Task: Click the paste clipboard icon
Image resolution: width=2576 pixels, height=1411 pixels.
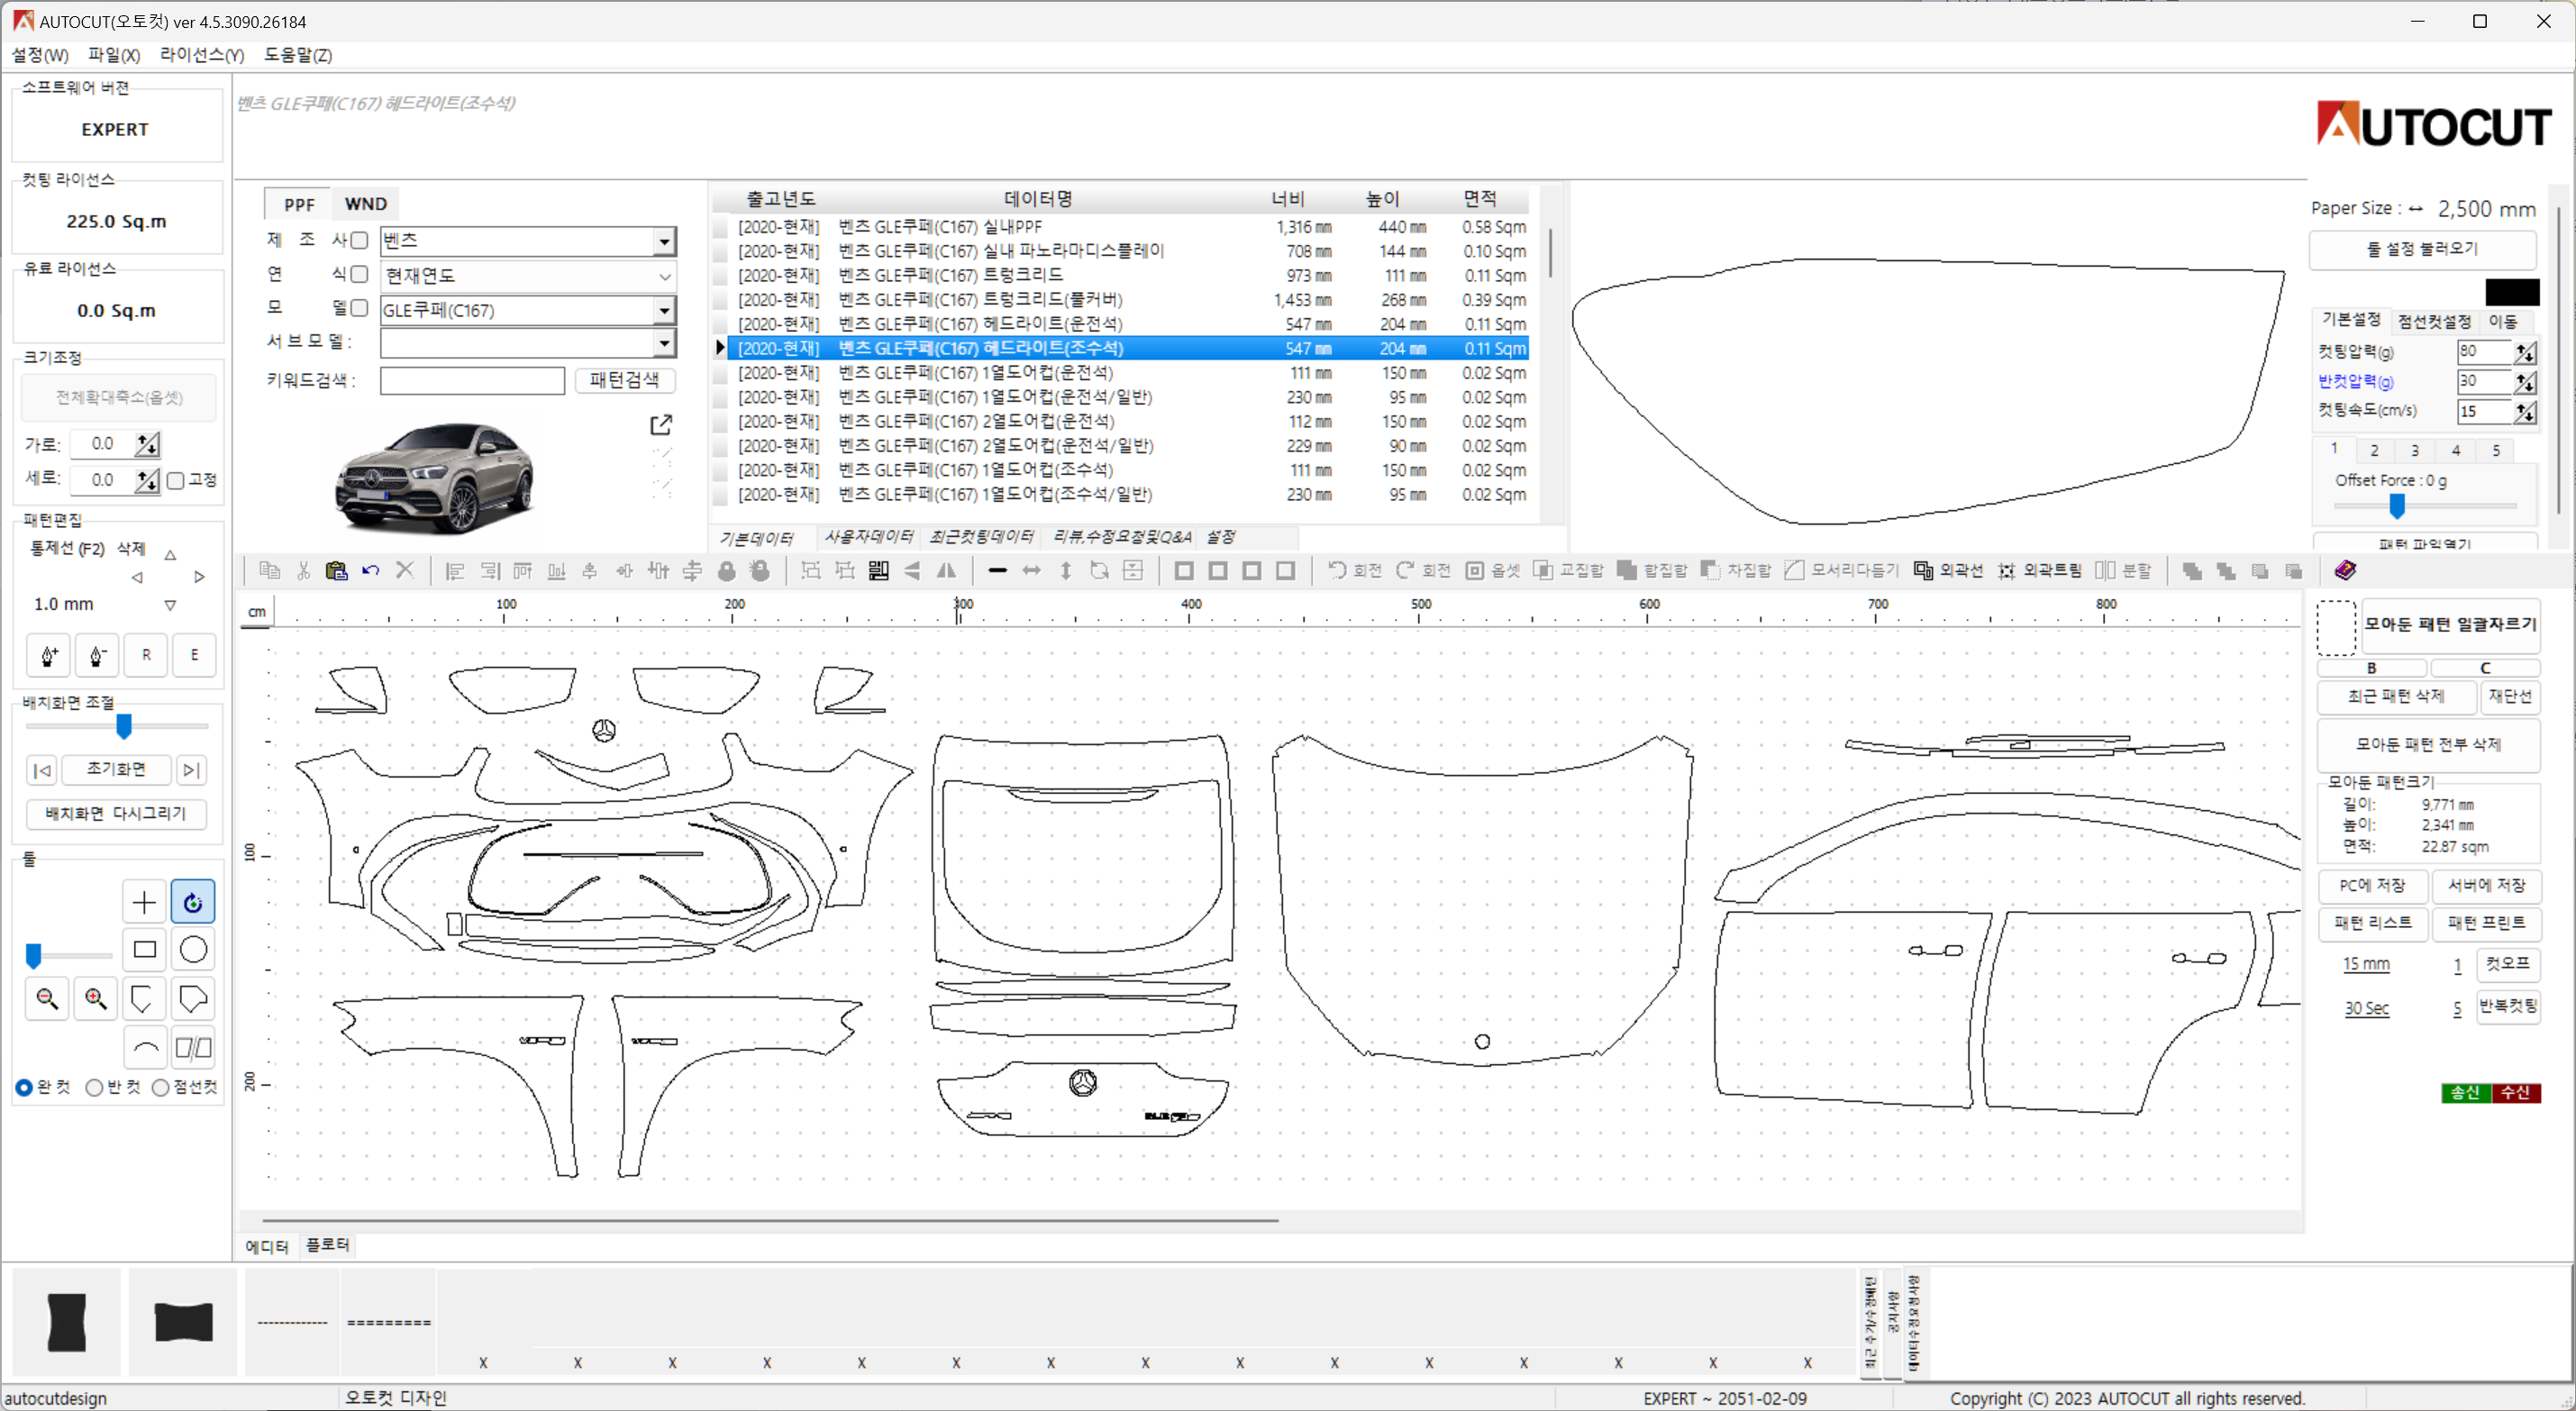Action: 336,570
